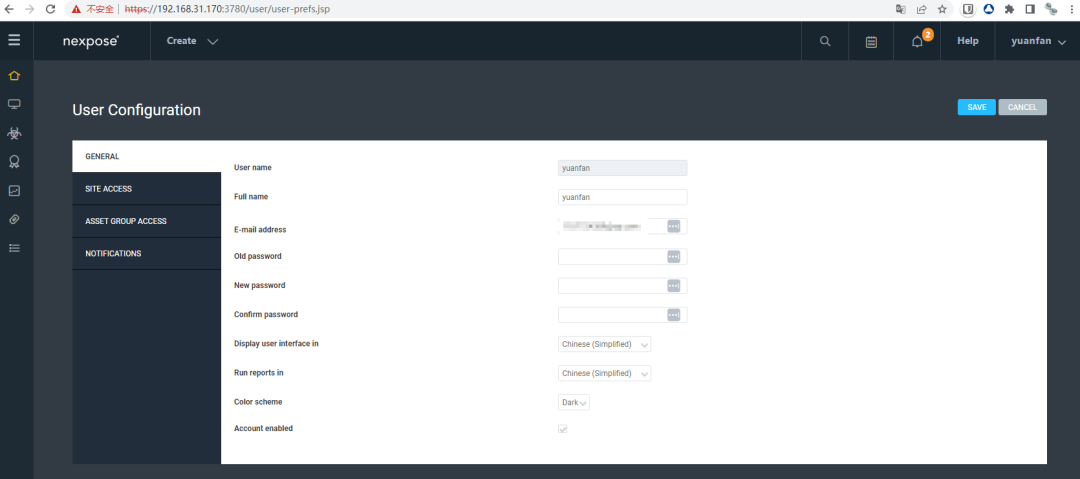Open Run reports in language dropdown
1080x479 pixels.
click(604, 373)
